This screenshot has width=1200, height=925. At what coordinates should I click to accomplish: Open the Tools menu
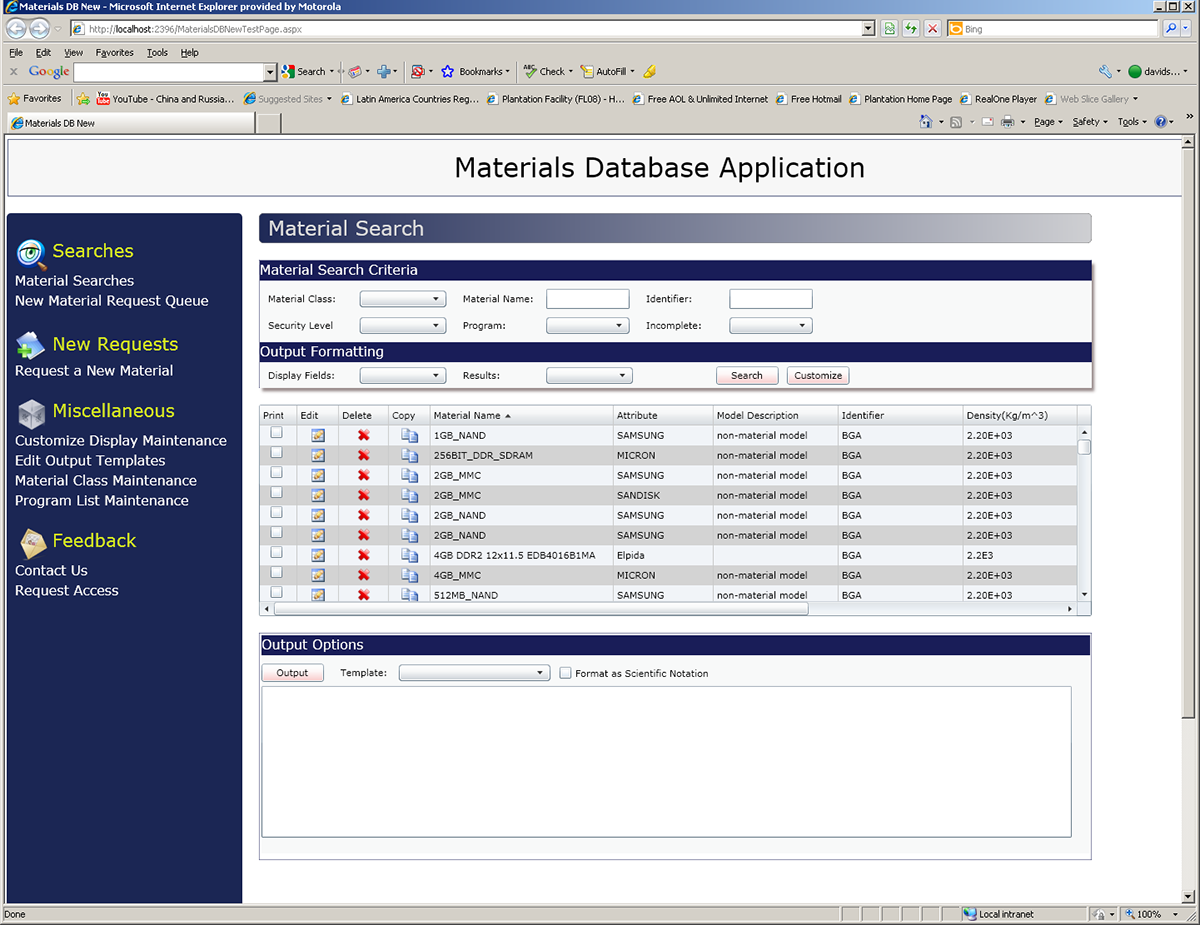coord(157,52)
